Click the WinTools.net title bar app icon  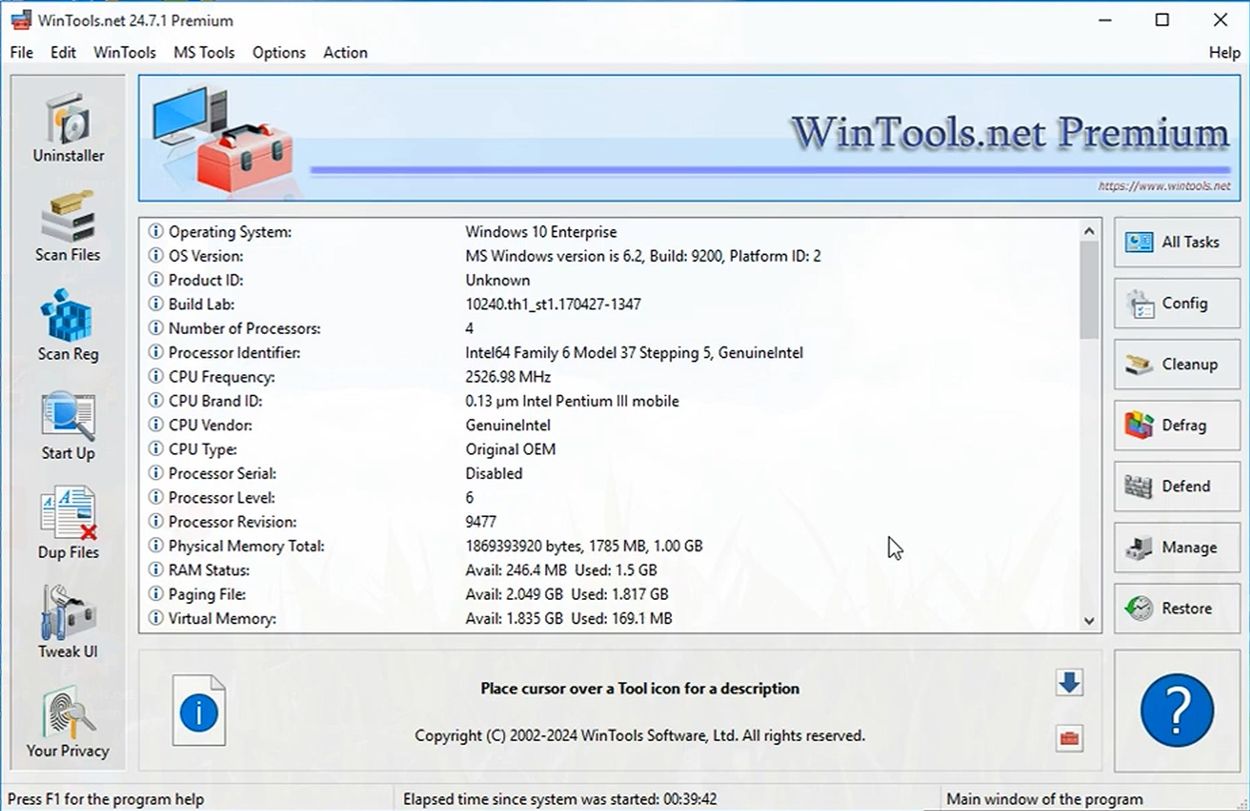point(19,20)
